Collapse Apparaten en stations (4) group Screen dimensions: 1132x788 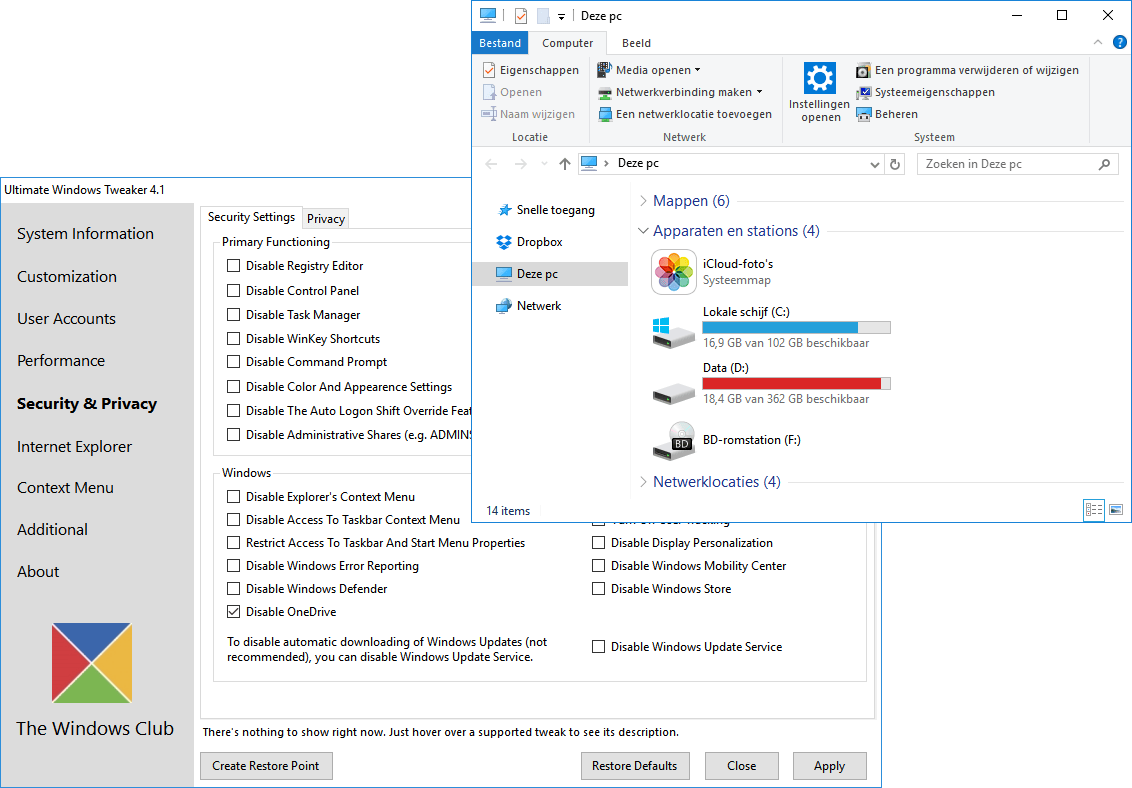click(643, 231)
